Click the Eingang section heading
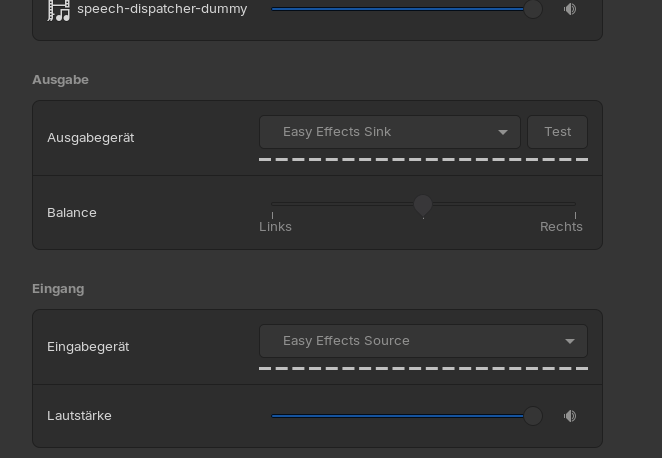Screen dimensions: 662x458 pyautogui.click(x=58, y=289)
